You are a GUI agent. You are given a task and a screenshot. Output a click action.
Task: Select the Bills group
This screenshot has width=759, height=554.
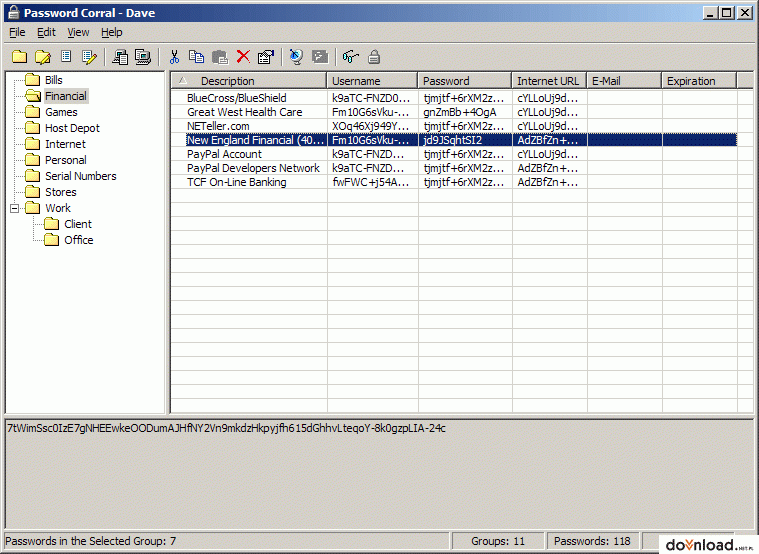[x=54, y=80]
